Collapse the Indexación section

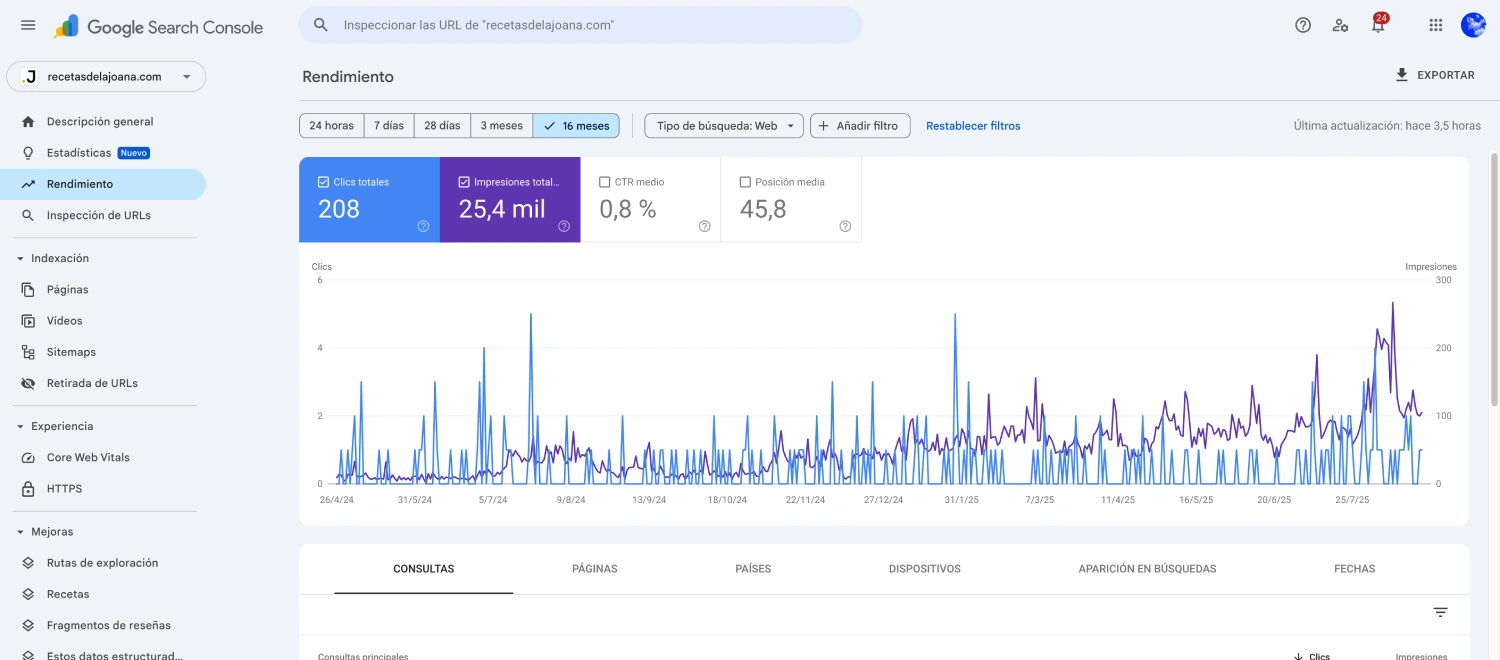pos(20,258)
